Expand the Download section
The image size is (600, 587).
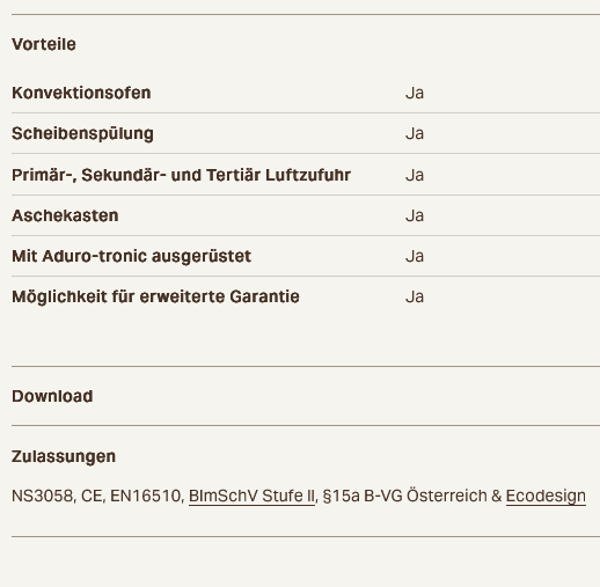click(52, 396)
